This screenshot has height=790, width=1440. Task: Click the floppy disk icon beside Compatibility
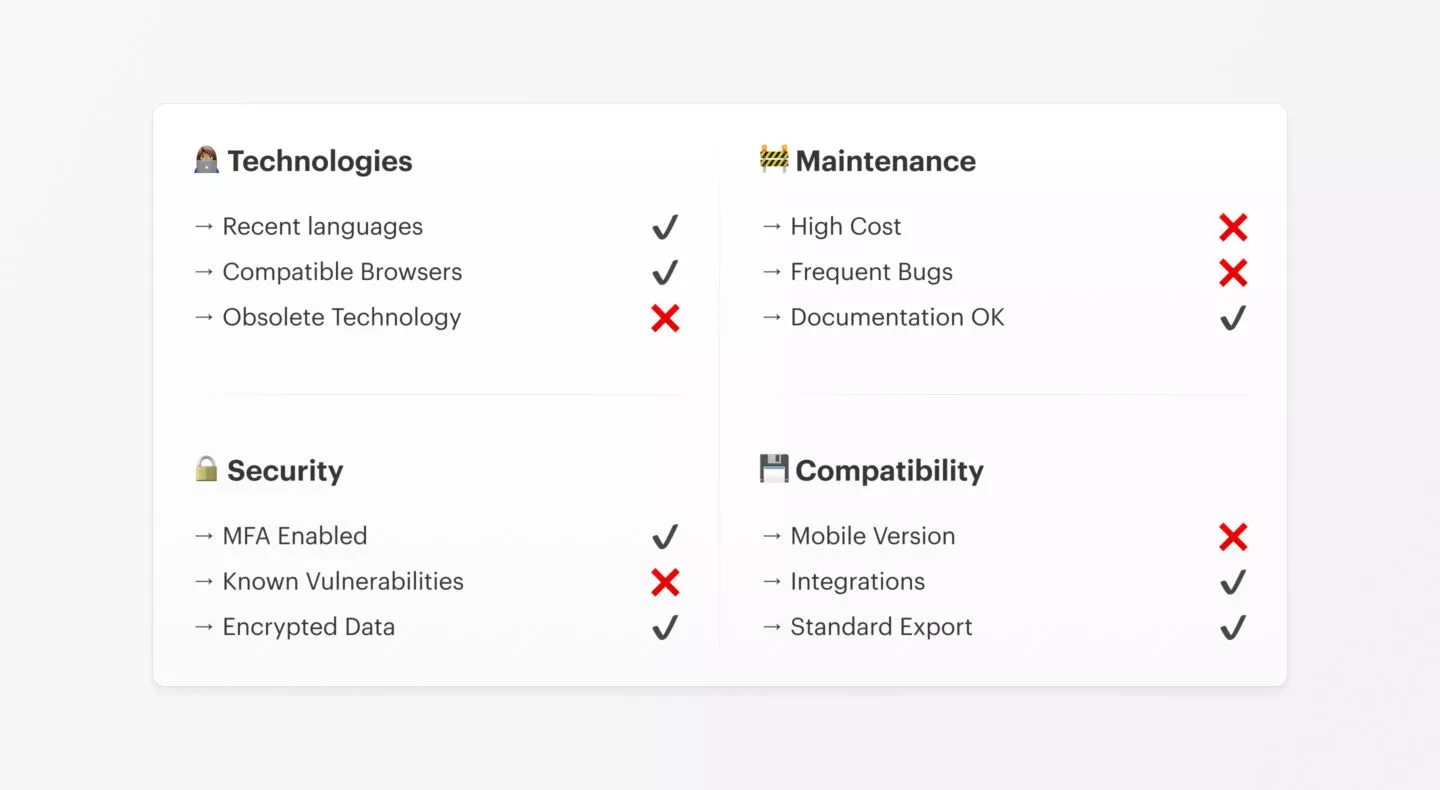pos(774,469)
